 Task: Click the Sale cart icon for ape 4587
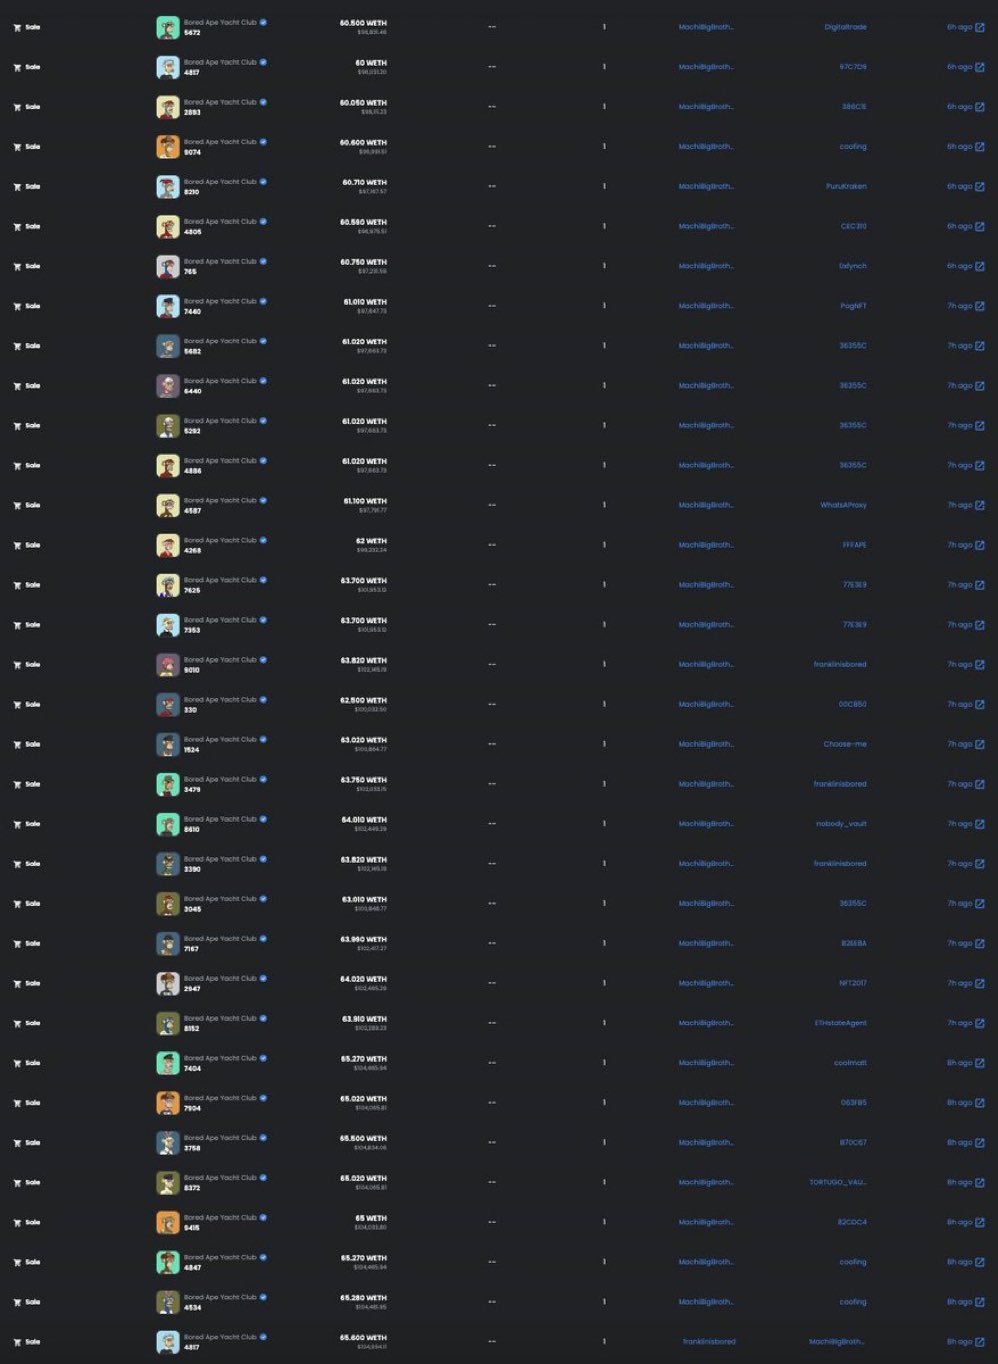tap(17, 505)
